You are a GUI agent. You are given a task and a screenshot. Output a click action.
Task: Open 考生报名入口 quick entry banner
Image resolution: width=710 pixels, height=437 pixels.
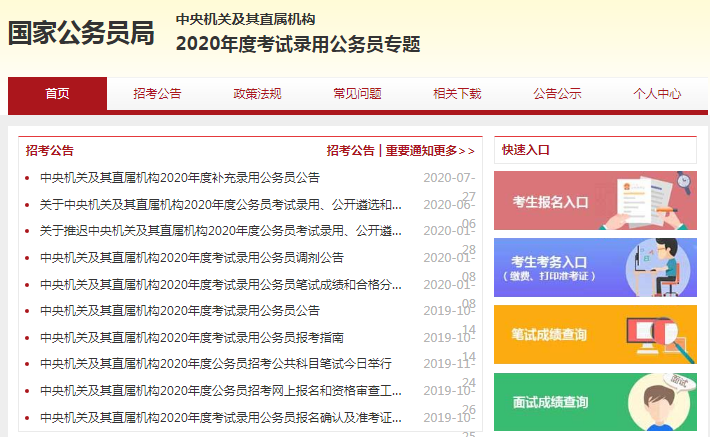pyautogui.click(x=595, y=201)
